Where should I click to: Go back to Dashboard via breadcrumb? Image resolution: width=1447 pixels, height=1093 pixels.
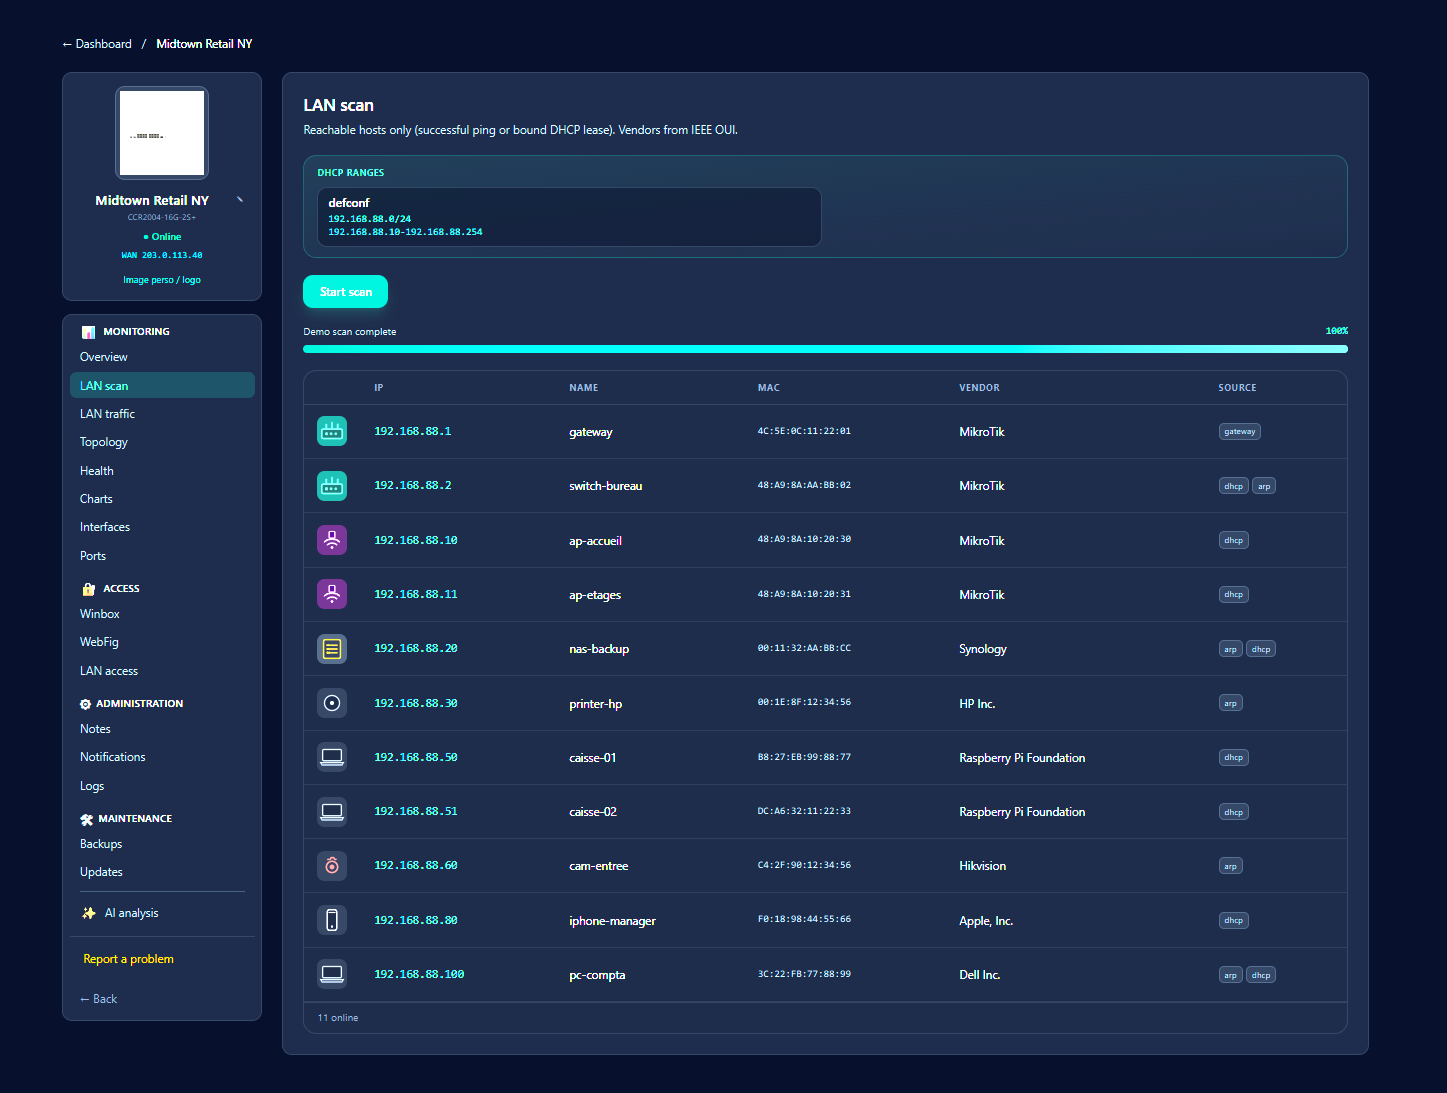tap(97, 44)
